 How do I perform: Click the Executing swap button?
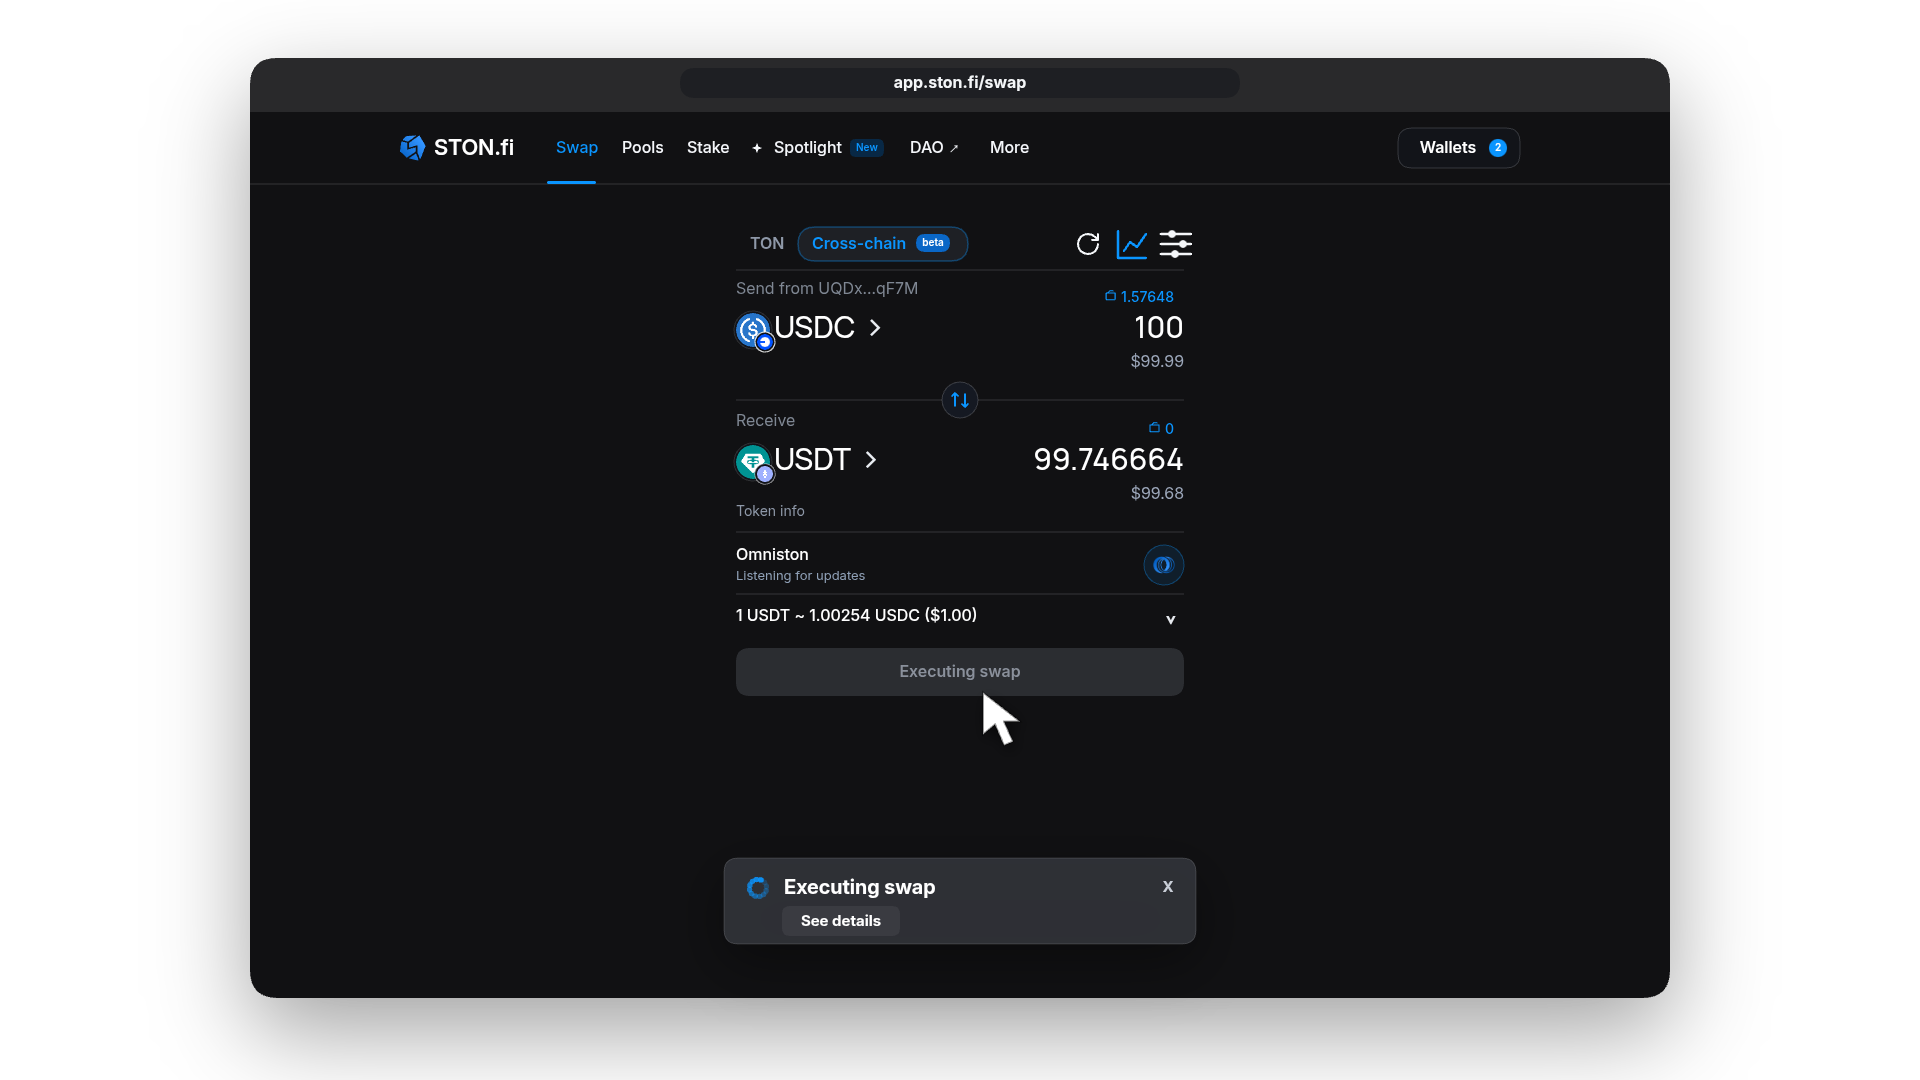960,672
